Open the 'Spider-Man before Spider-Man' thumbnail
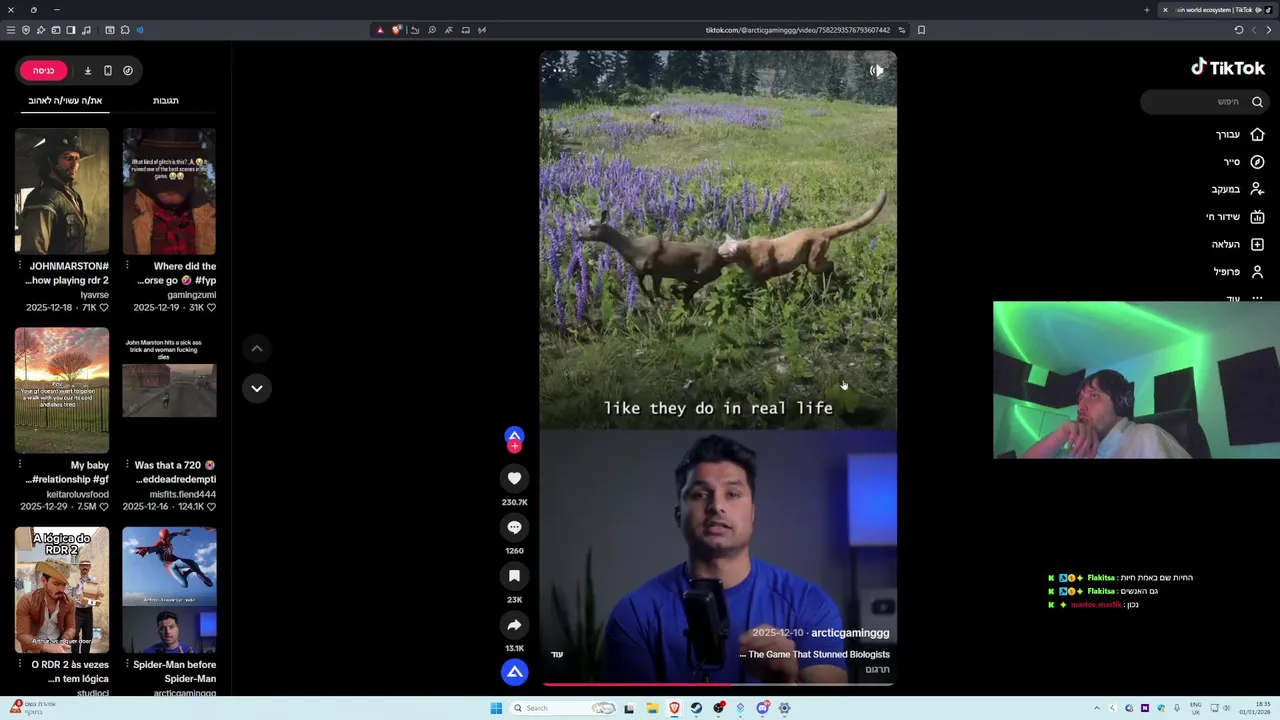The width and height of the screenshot is (1280, 720). point(169,590)
